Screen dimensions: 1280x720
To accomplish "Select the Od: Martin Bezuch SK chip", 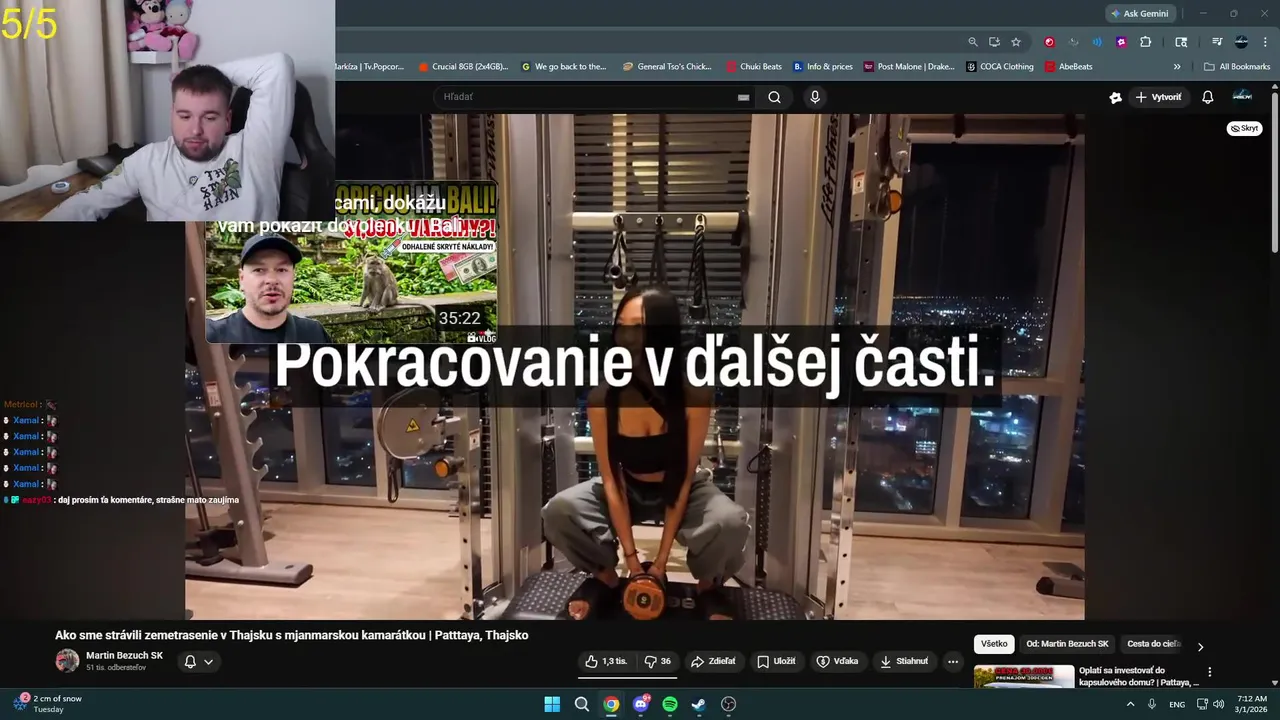I will [x=1067, y=644].
